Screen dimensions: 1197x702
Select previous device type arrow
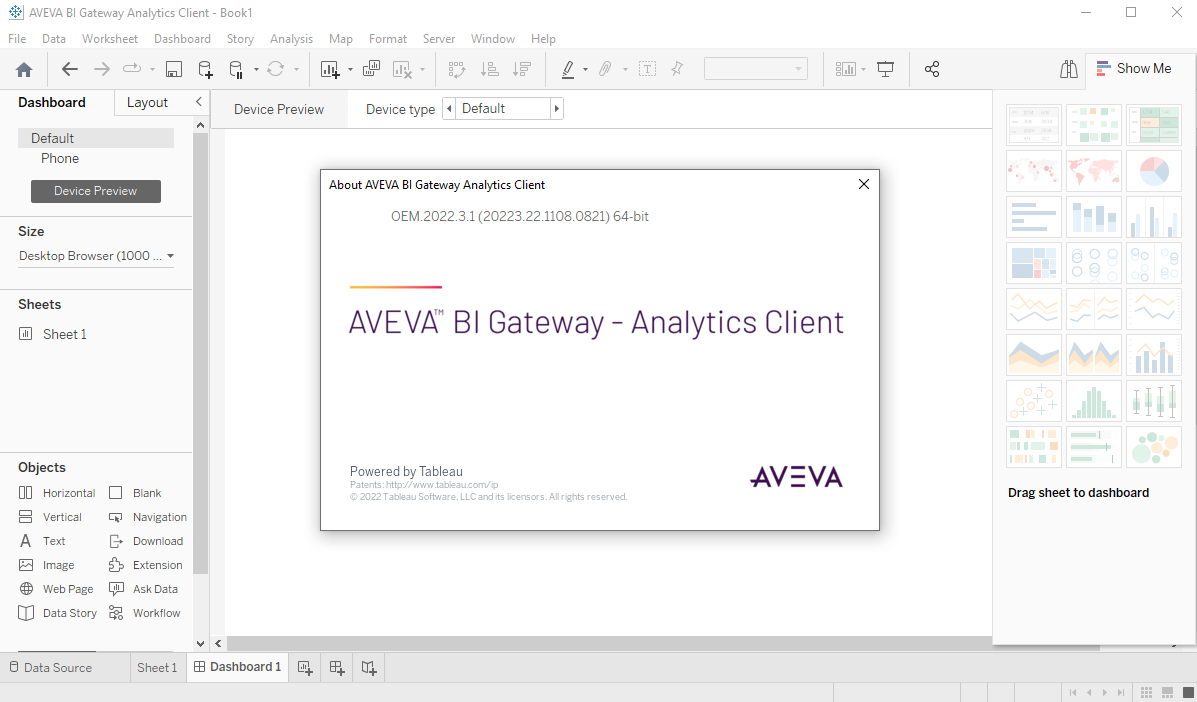[x=449, y=108]
